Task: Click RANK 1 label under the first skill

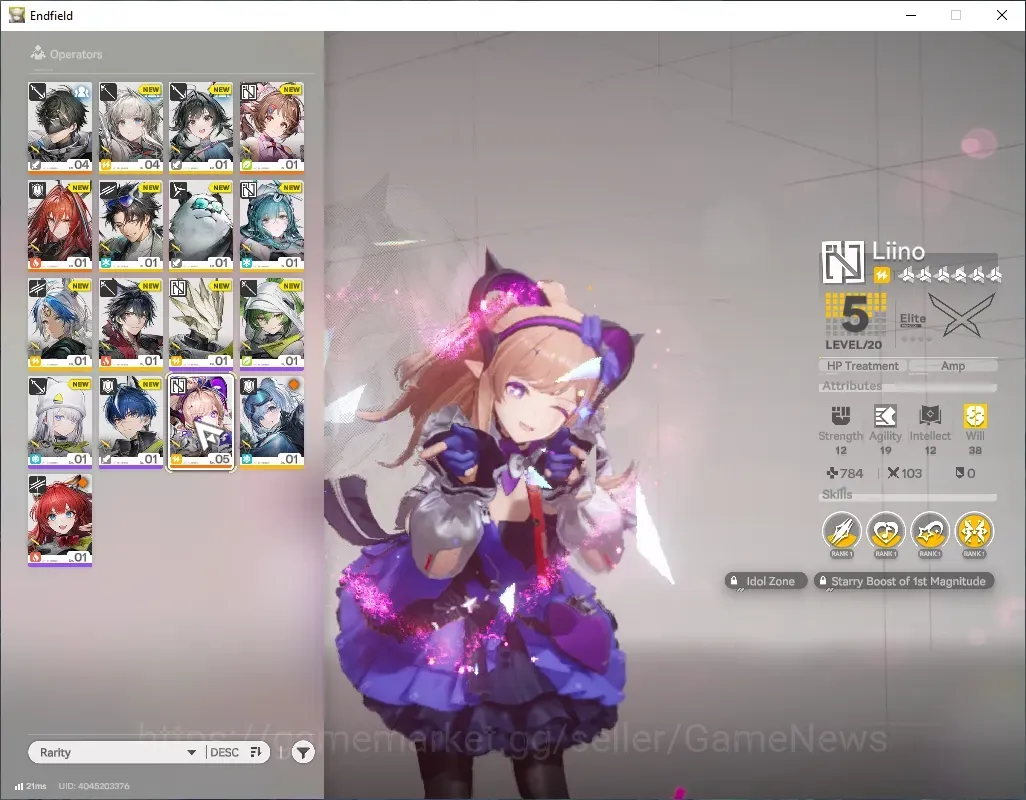Action: tap(841, 553)
